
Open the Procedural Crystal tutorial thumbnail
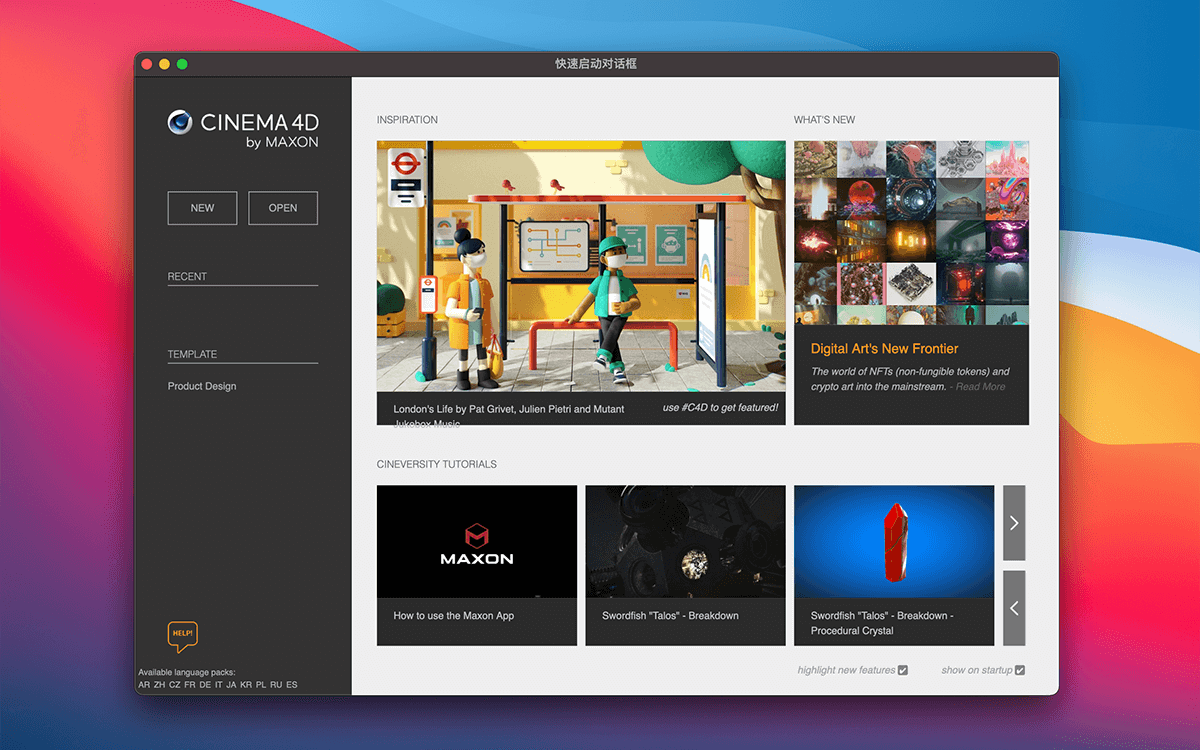coord(894,542)
